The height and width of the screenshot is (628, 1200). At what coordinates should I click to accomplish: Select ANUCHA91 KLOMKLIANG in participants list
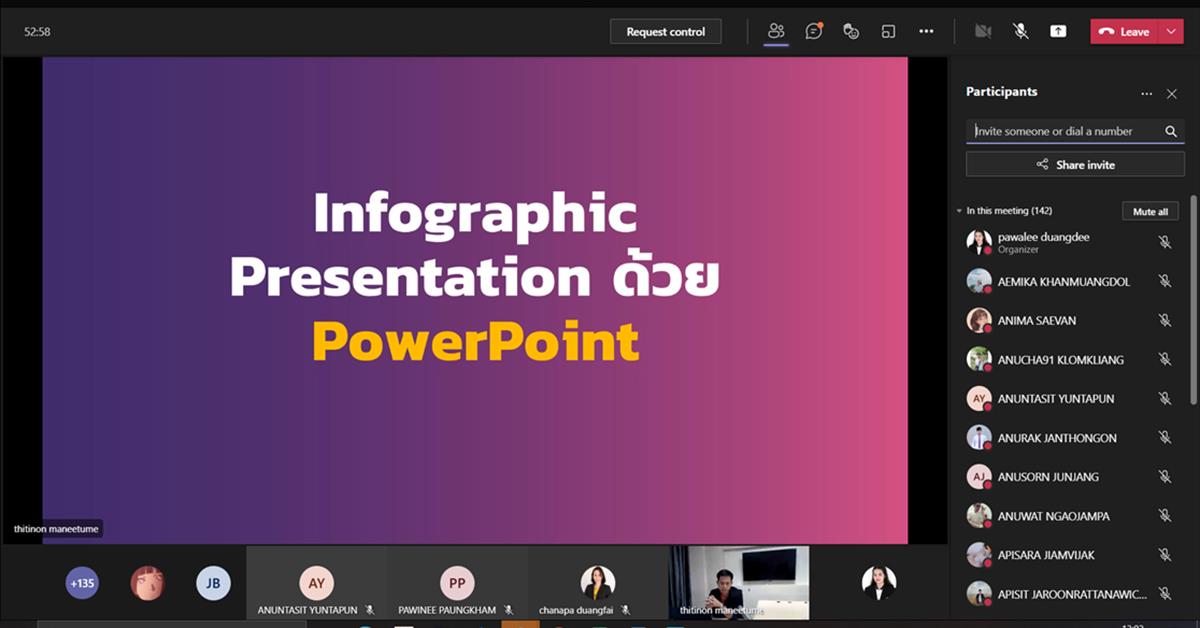point(1070,359)
